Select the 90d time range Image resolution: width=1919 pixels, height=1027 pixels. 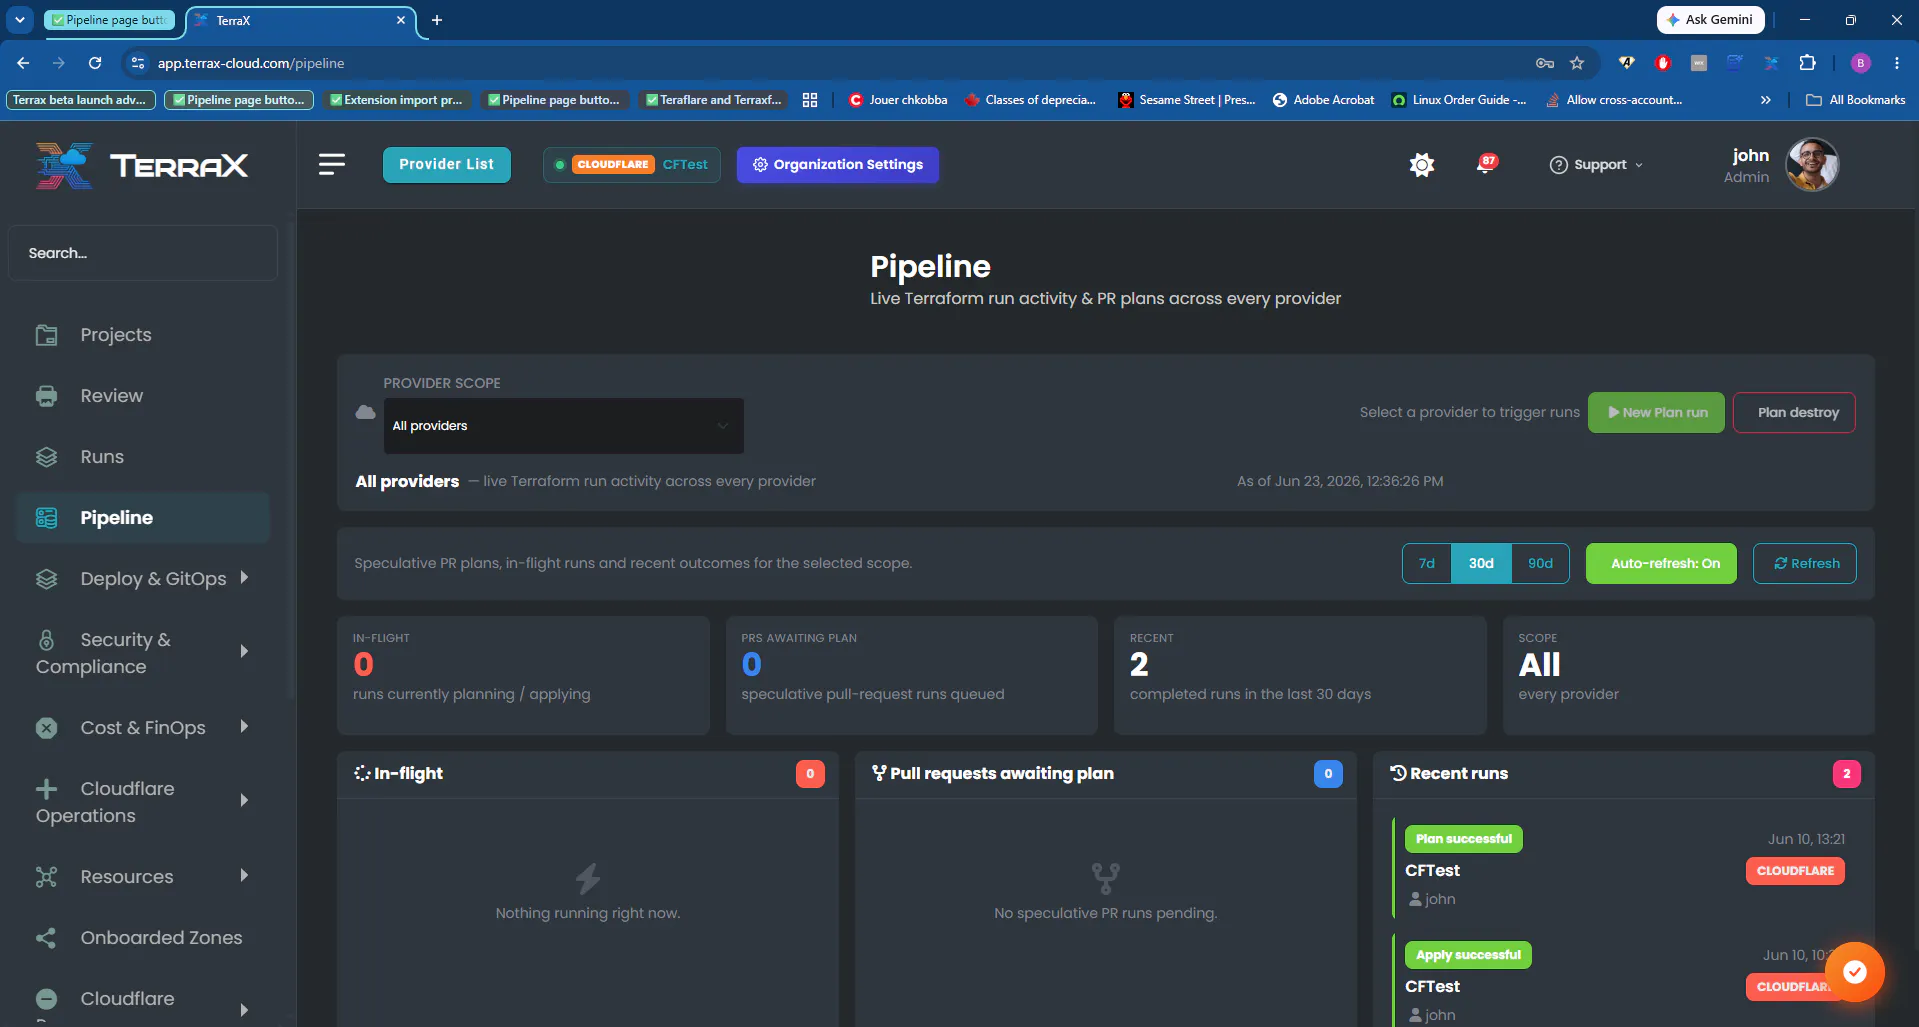coord(1540,564)
